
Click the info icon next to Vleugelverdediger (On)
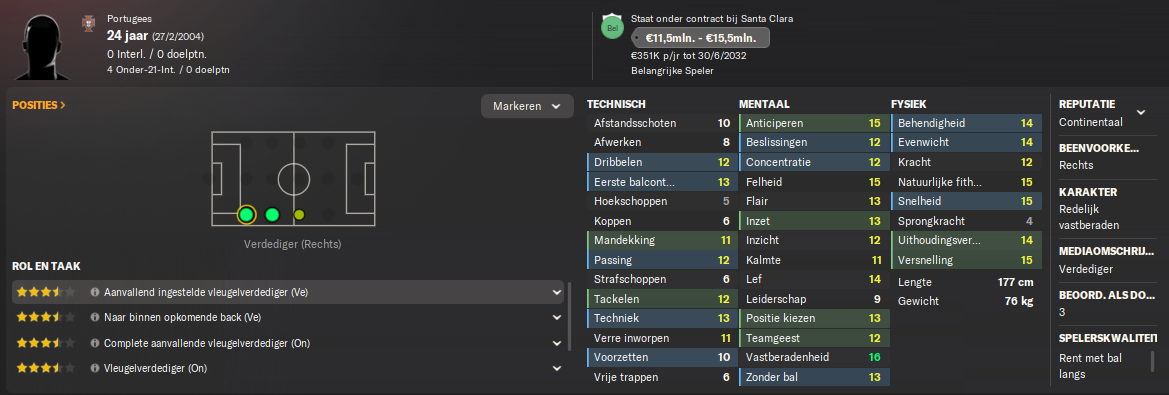pos(95,368)
